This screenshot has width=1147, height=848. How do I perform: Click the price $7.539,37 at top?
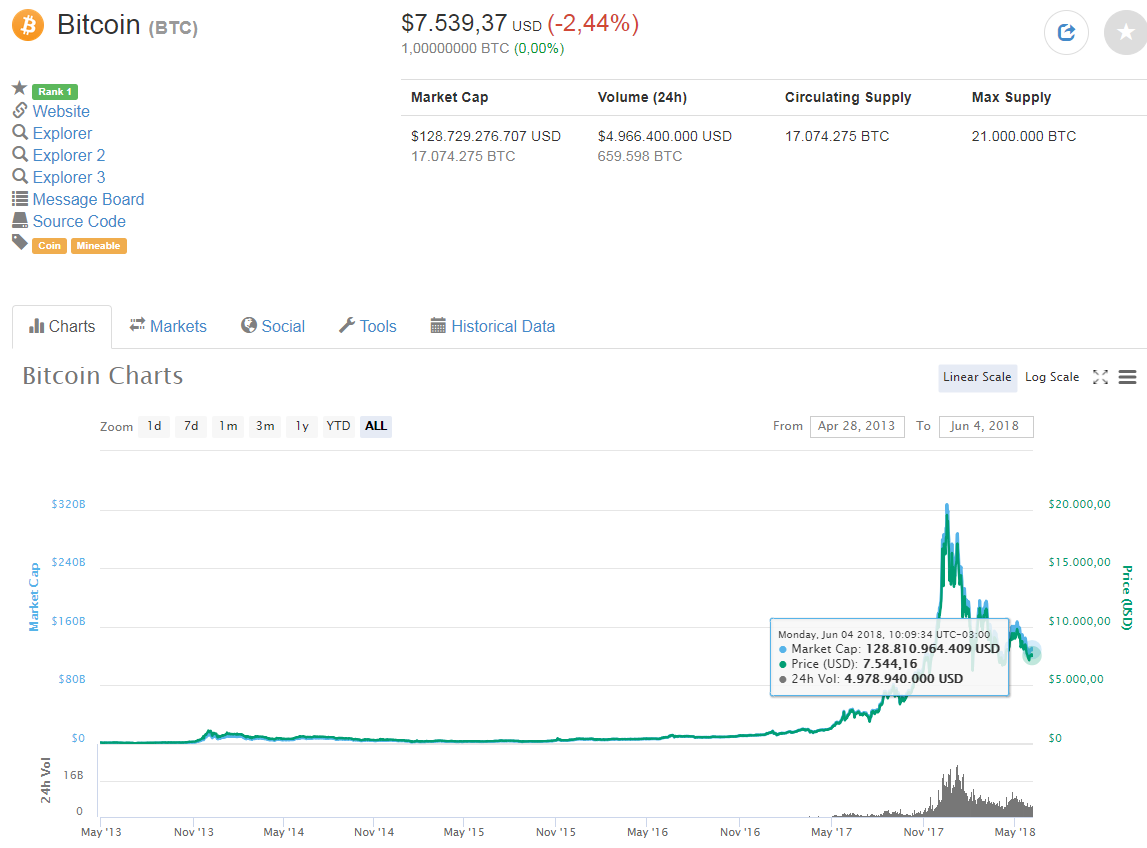click(454, 23)
